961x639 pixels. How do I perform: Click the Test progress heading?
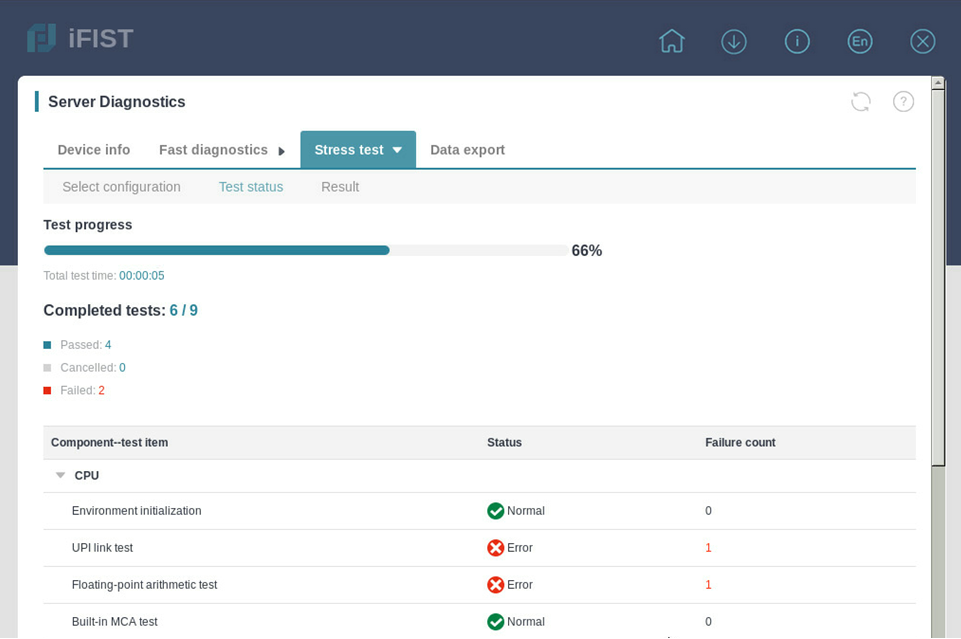88,225
